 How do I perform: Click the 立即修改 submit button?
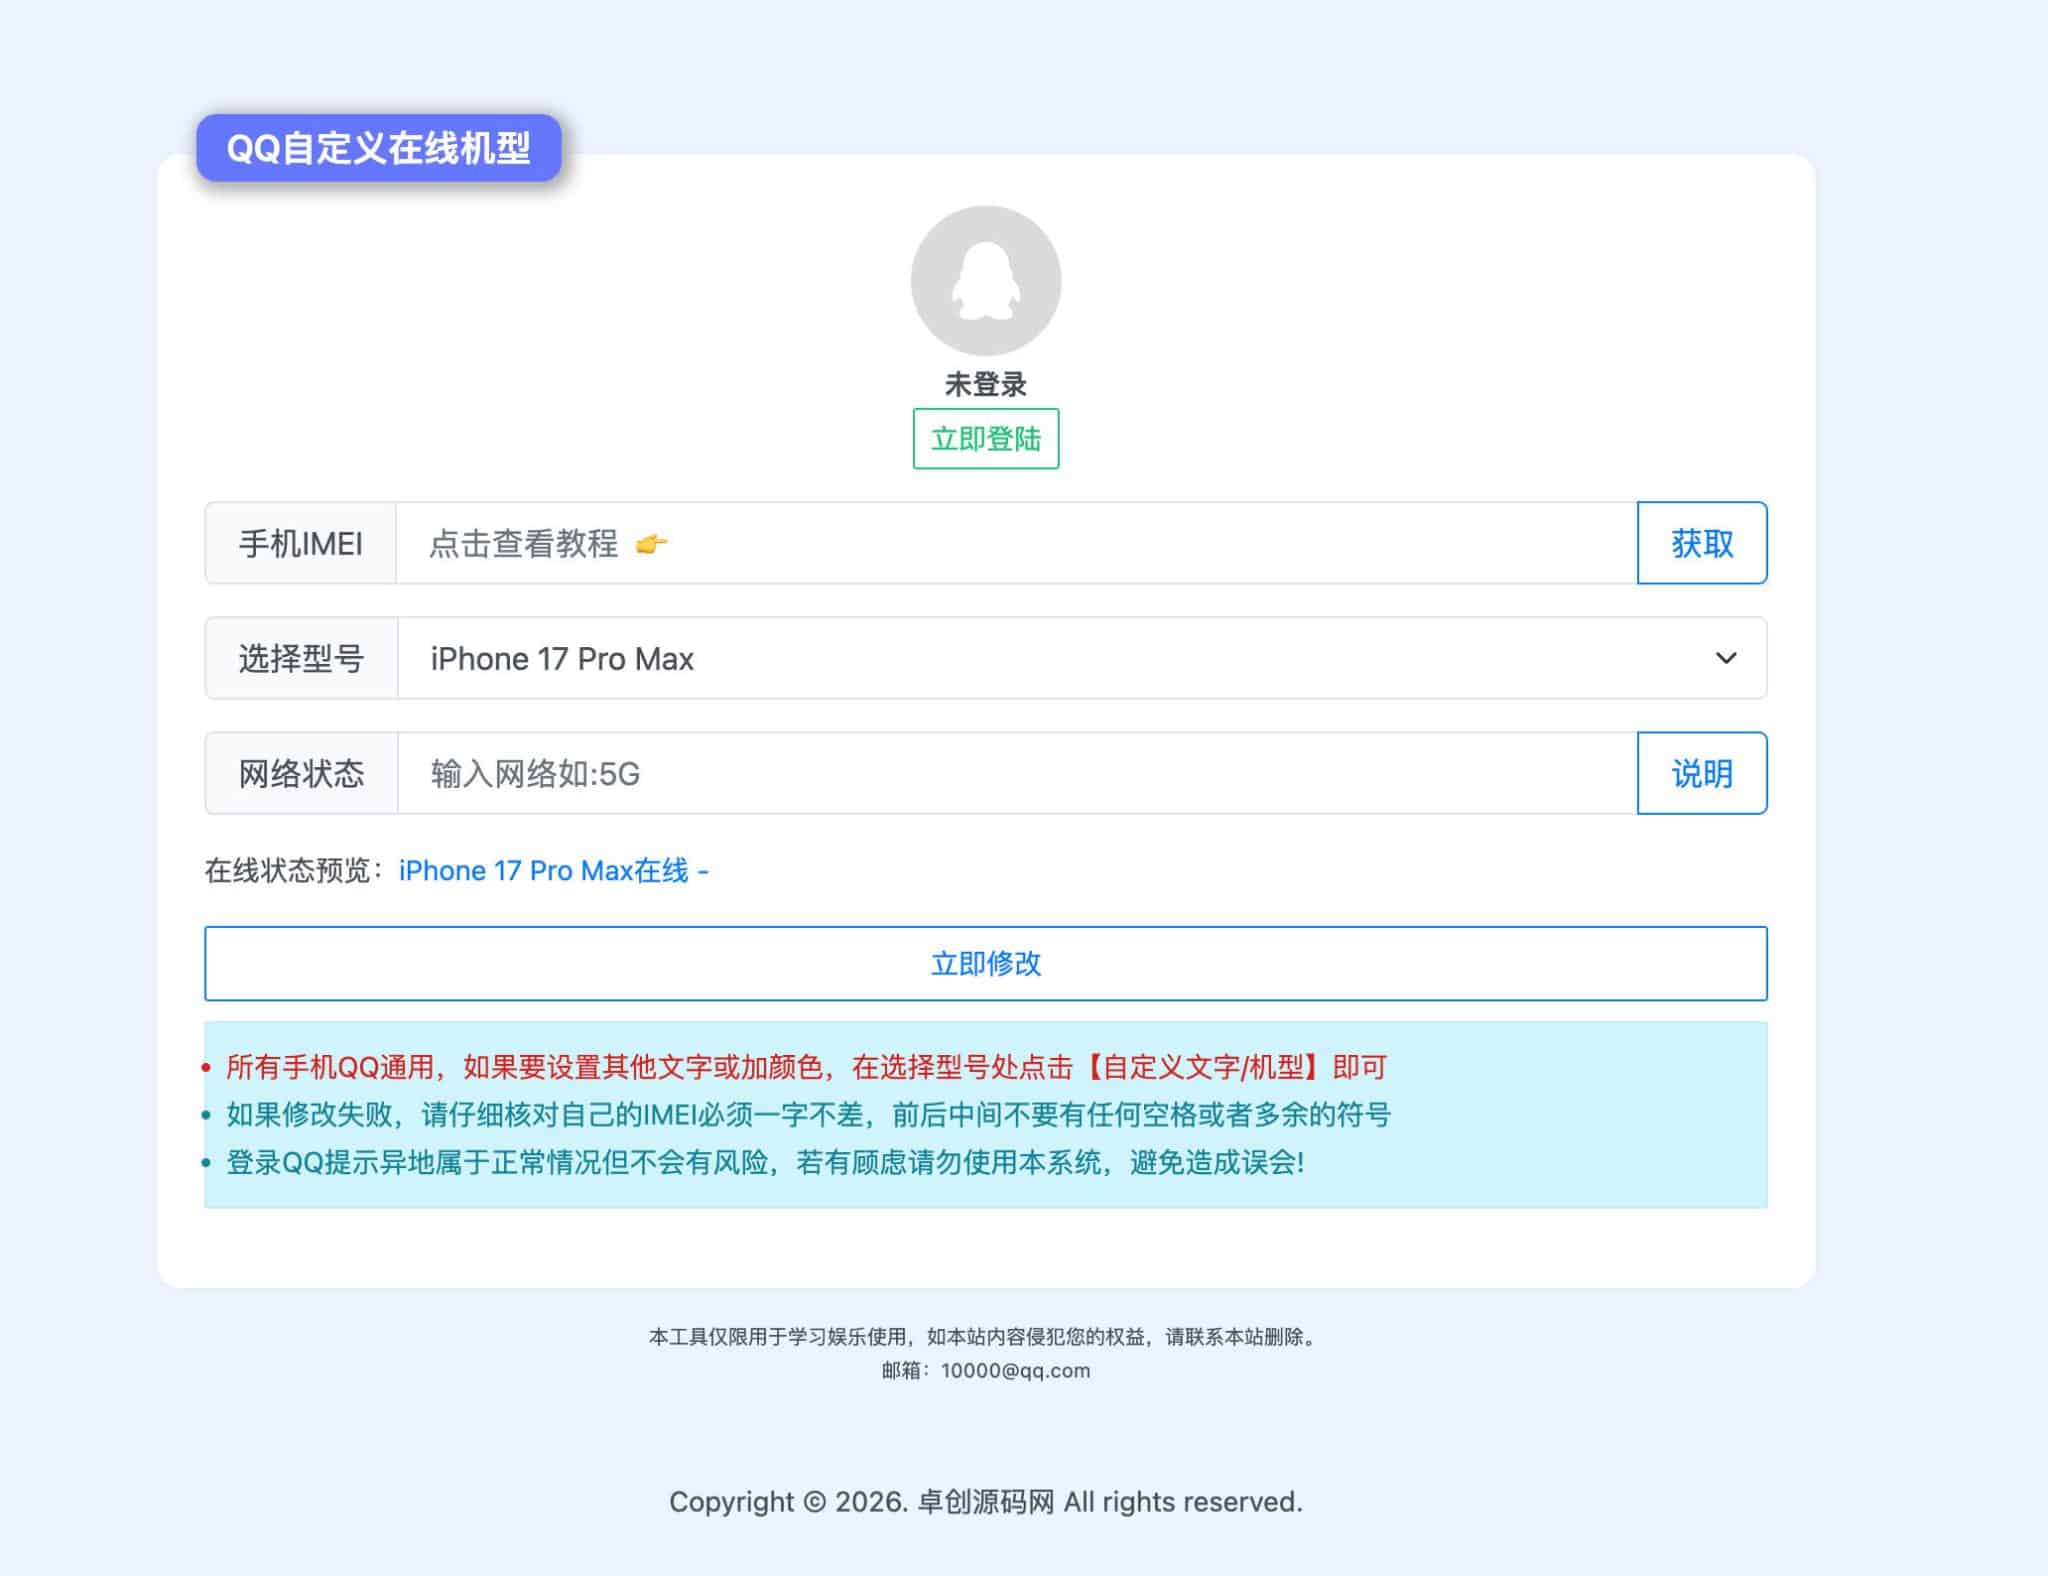pos(985,963)
